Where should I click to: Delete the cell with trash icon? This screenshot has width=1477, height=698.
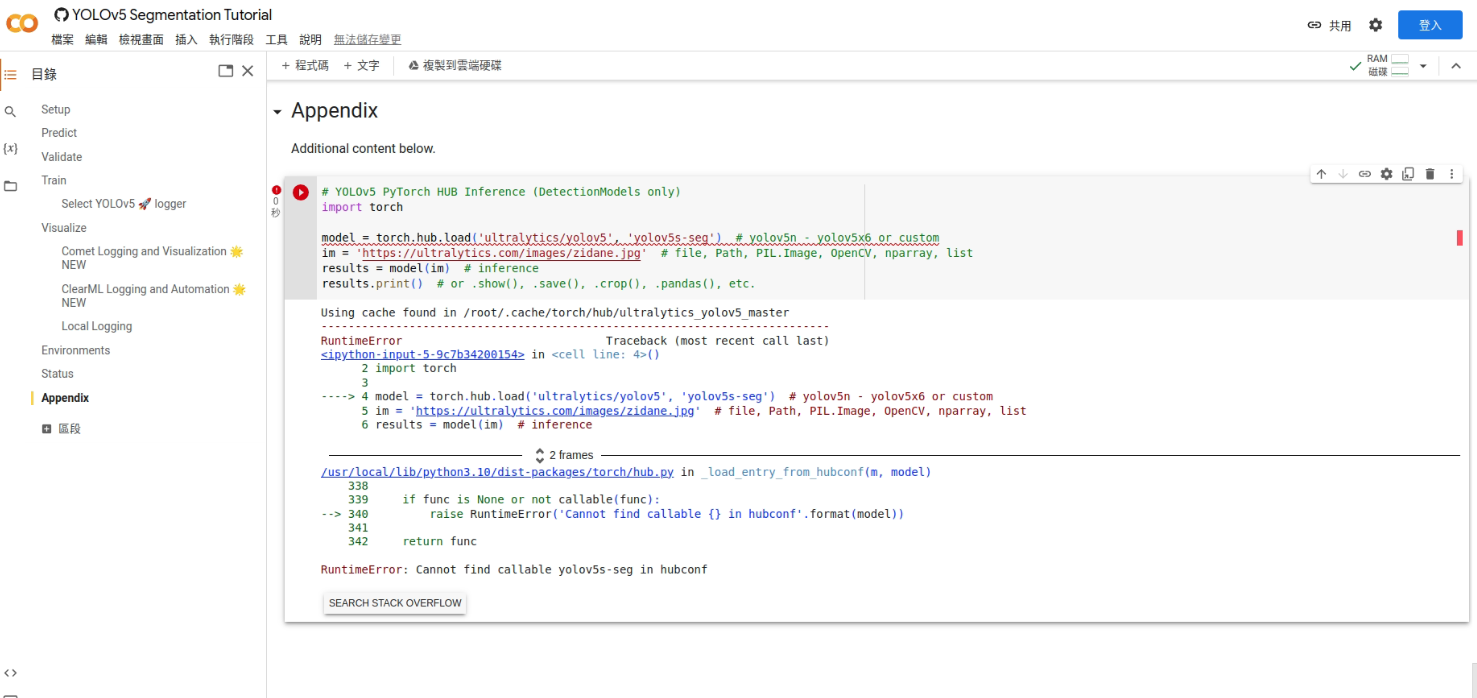coord(1429,173)
